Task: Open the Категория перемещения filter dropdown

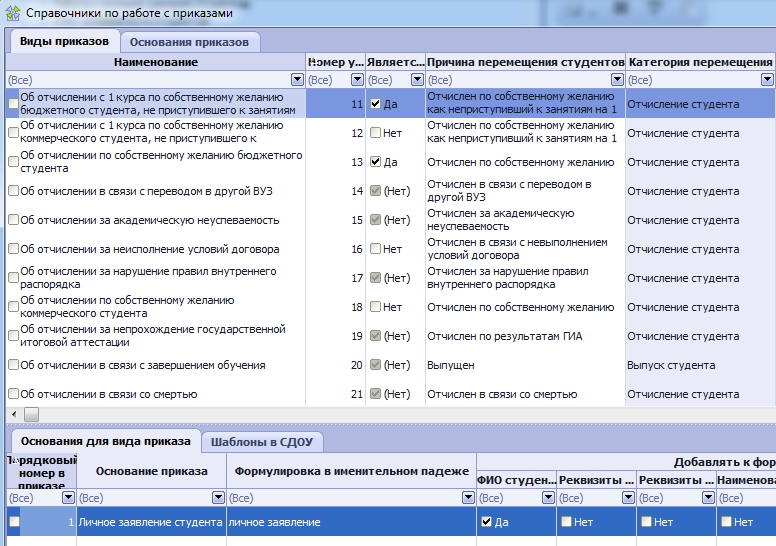Action: (x=767, y=79)
